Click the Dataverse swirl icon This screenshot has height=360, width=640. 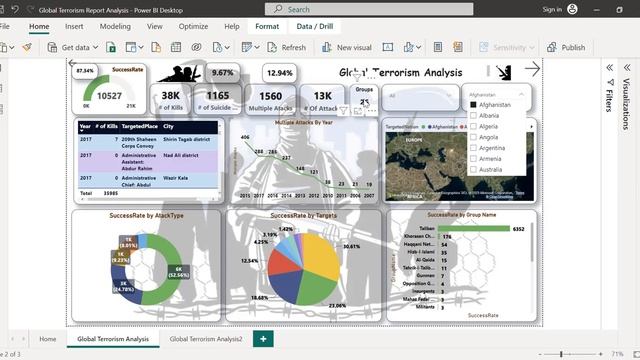pos(196,47)
